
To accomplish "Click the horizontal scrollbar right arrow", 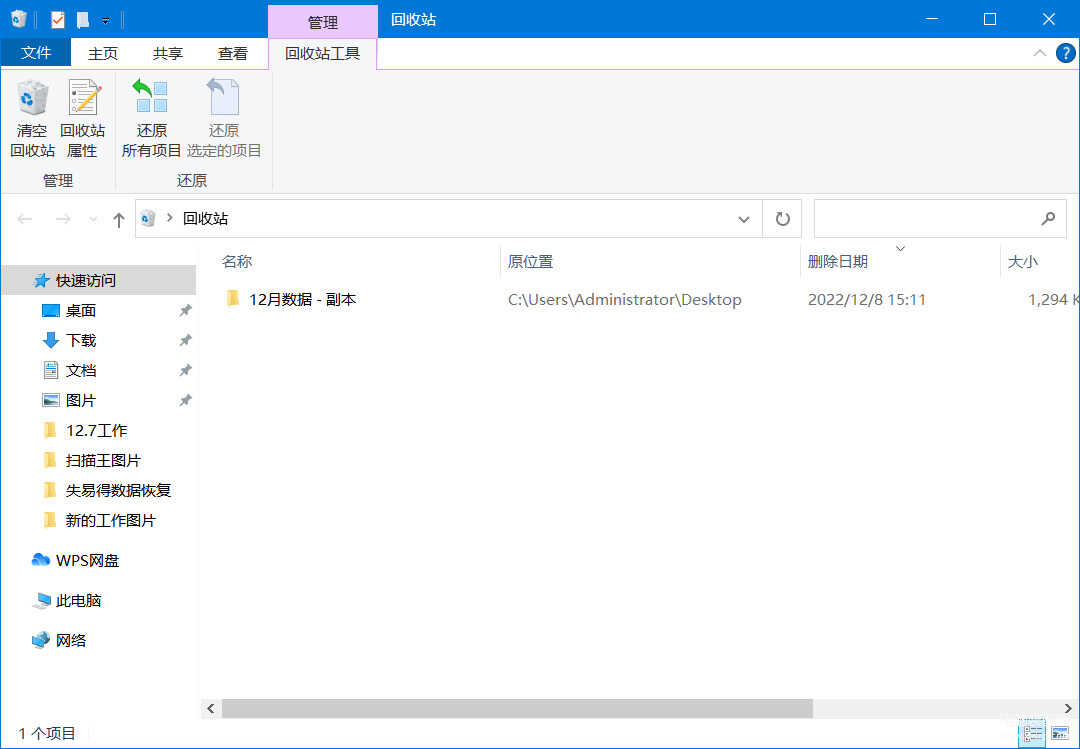I will 1068,708.
